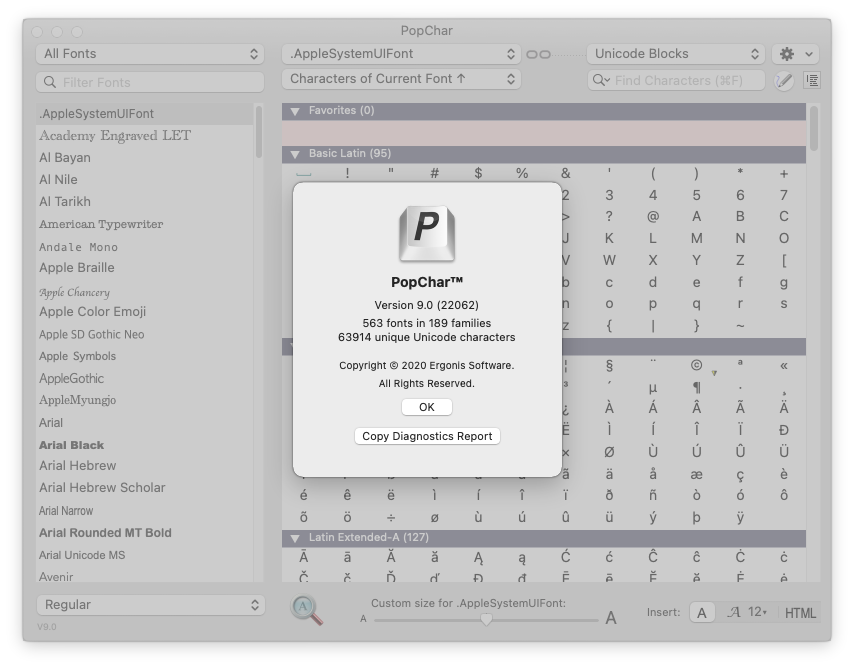Select AppleMyungjo font

click(x=144, y=400)
